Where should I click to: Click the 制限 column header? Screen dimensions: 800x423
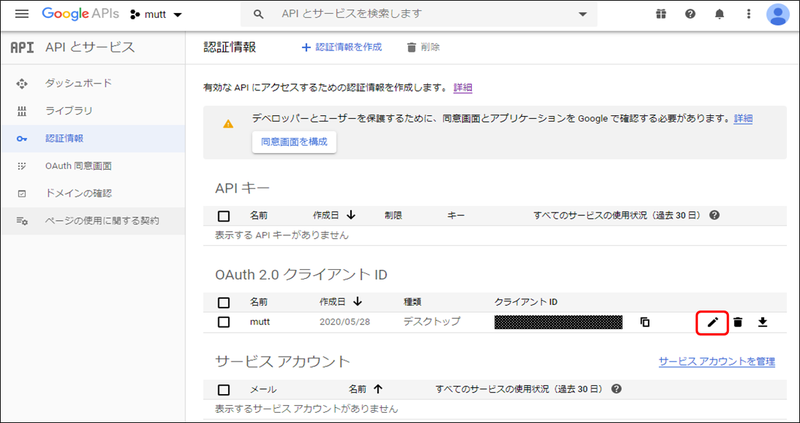pos(393,216)
